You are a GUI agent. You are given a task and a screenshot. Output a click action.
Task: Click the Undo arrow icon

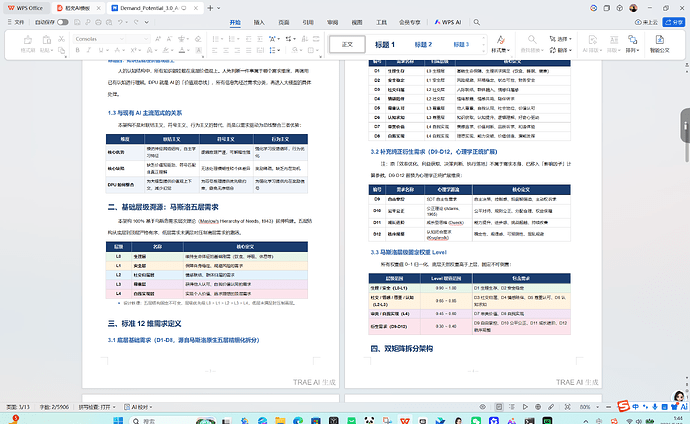[x=121, y=22]
